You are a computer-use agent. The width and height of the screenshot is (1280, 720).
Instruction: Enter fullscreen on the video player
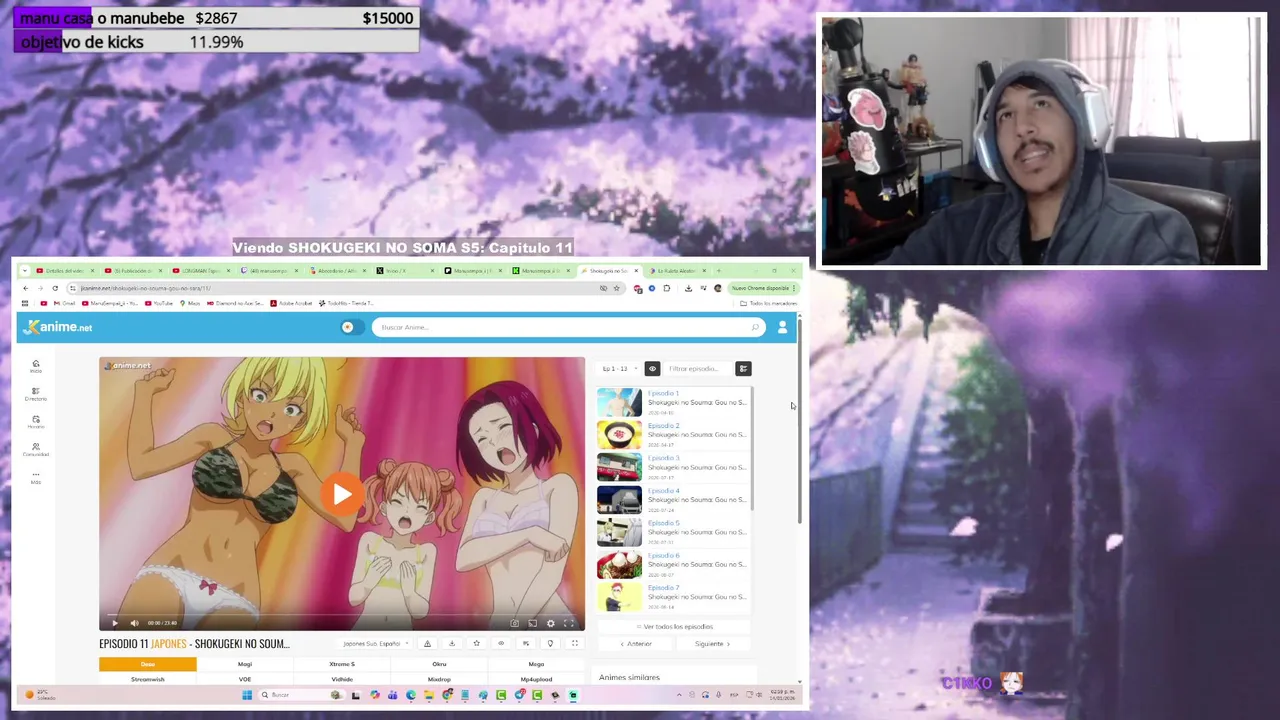click(569, 623)
